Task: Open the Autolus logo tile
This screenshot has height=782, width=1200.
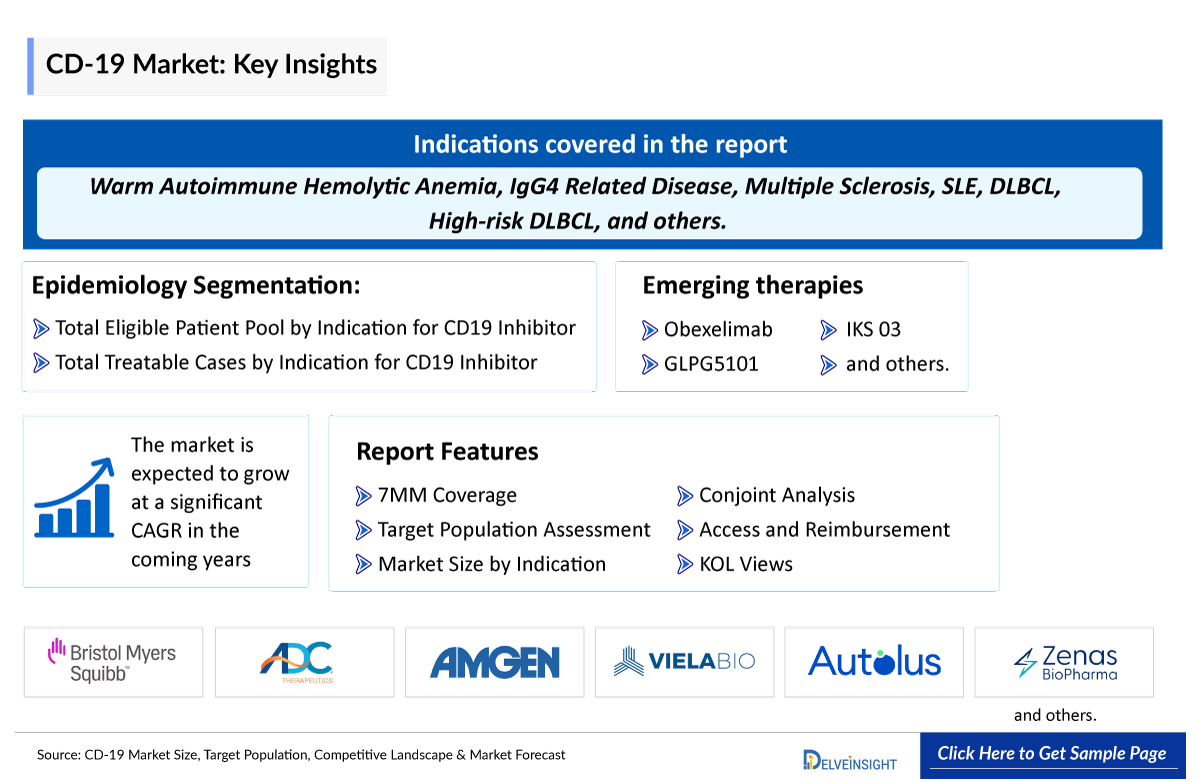Action: point(874,661)
